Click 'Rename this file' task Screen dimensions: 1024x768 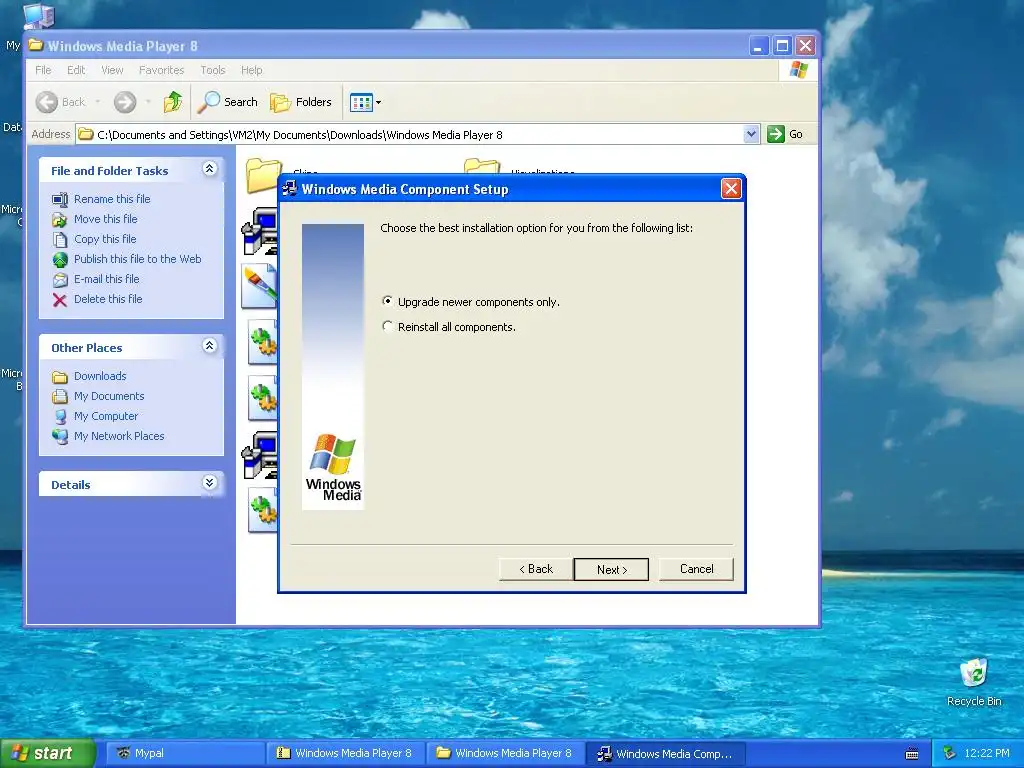112,199
